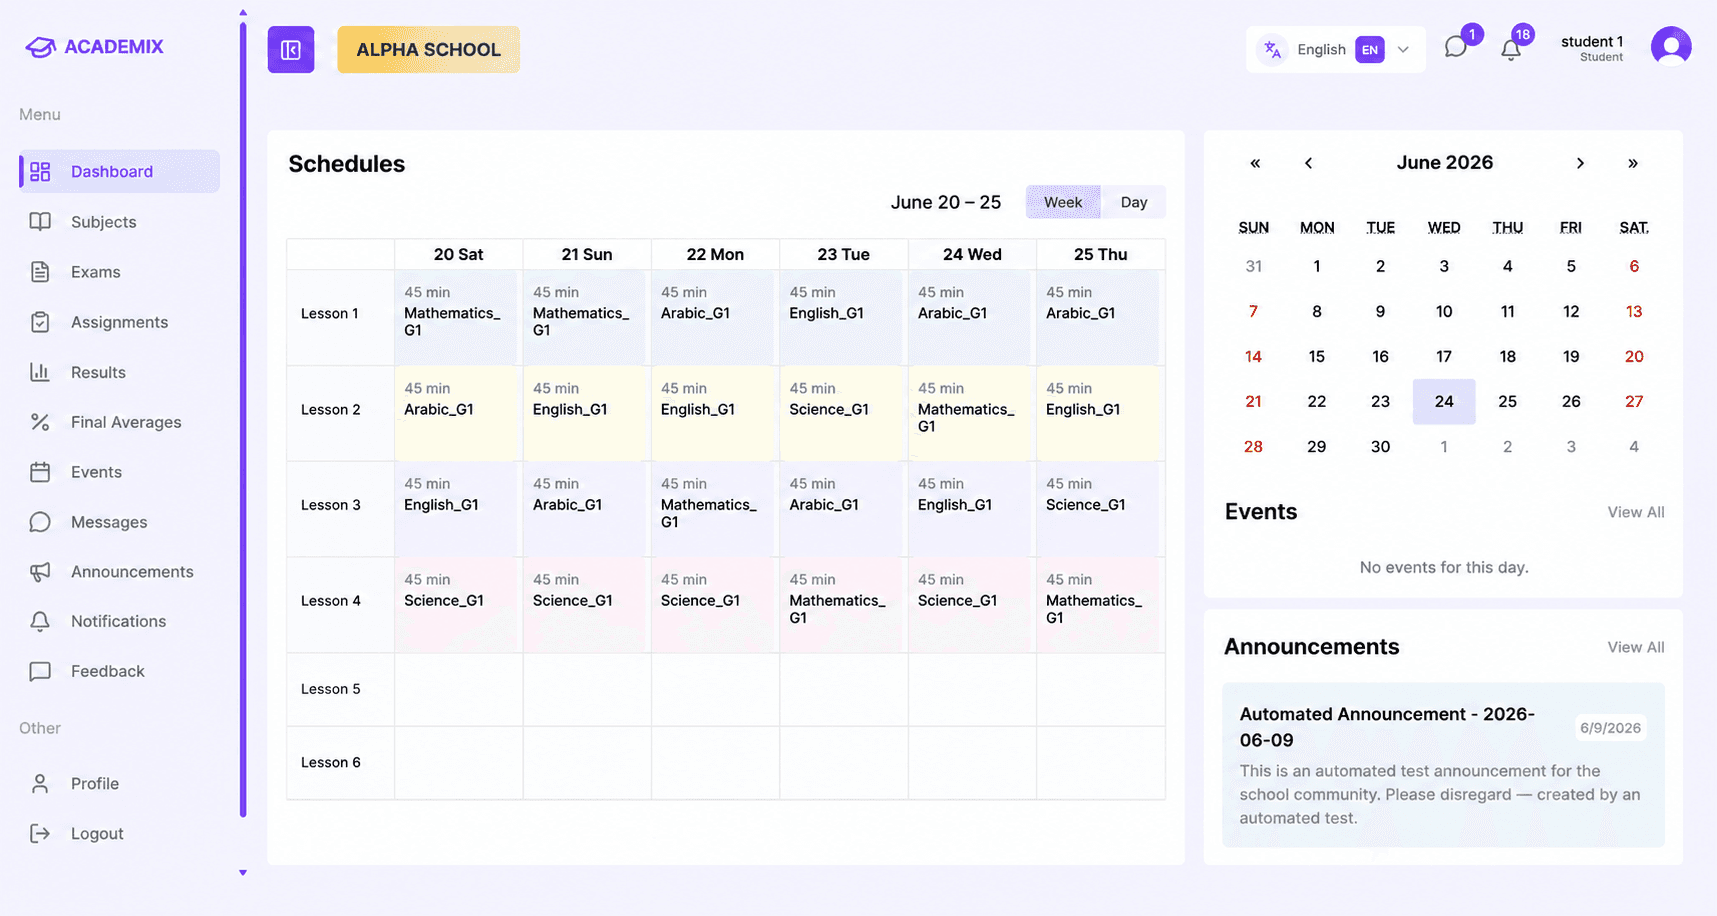Click the Subjects book icon in the sidebar
1717x916 pixels.
(x=40, y=222)
